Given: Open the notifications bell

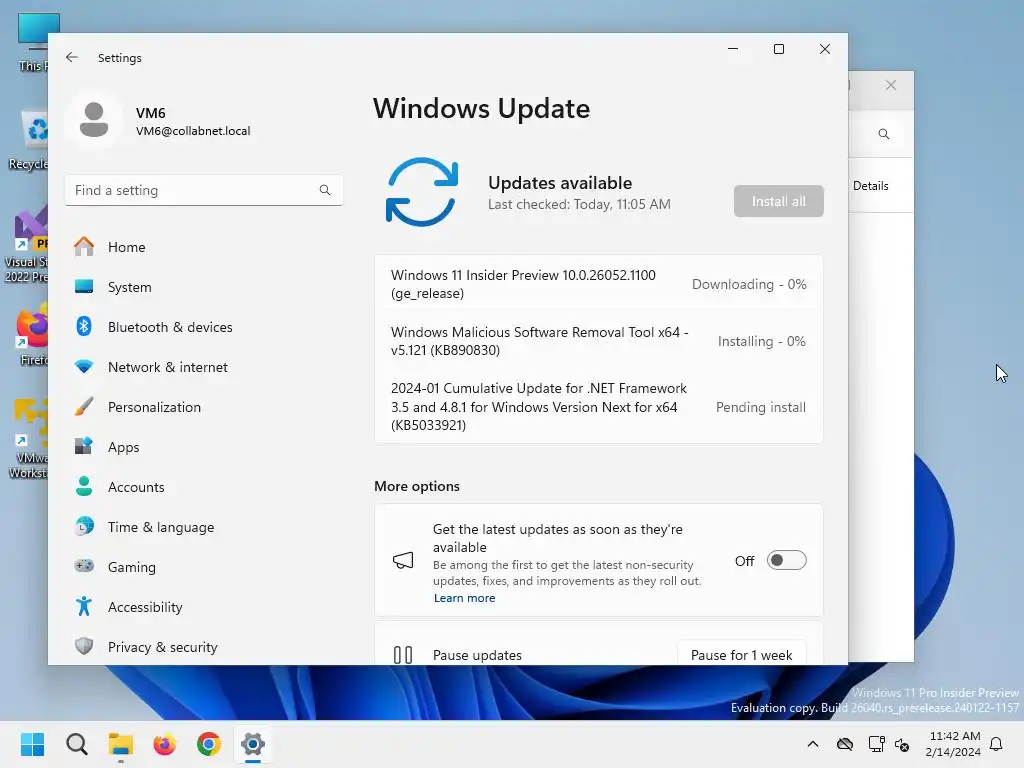Looking at the screenshot, I should [x=997, y=744].
